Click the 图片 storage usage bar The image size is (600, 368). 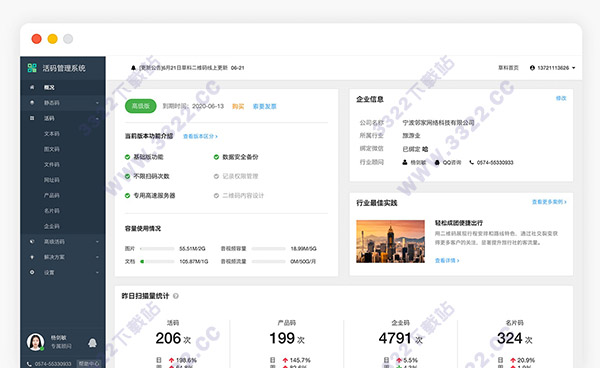pyautogui.click(x=157, y=249)
